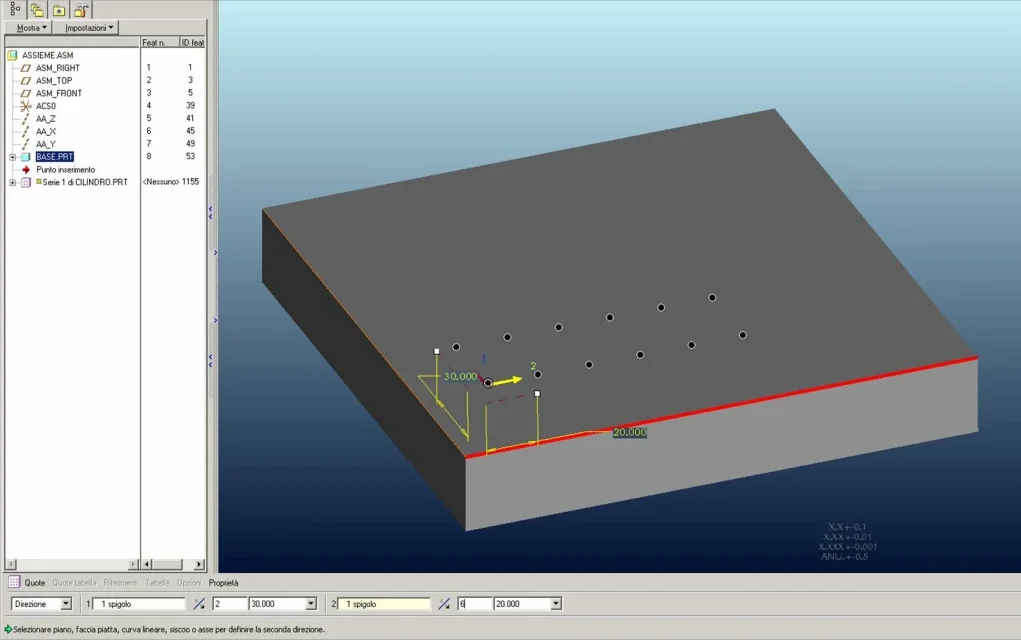The width and height of the screenshot is (1021, 640).
Task: Select AA_Z in the model tree
Action: 46,118
